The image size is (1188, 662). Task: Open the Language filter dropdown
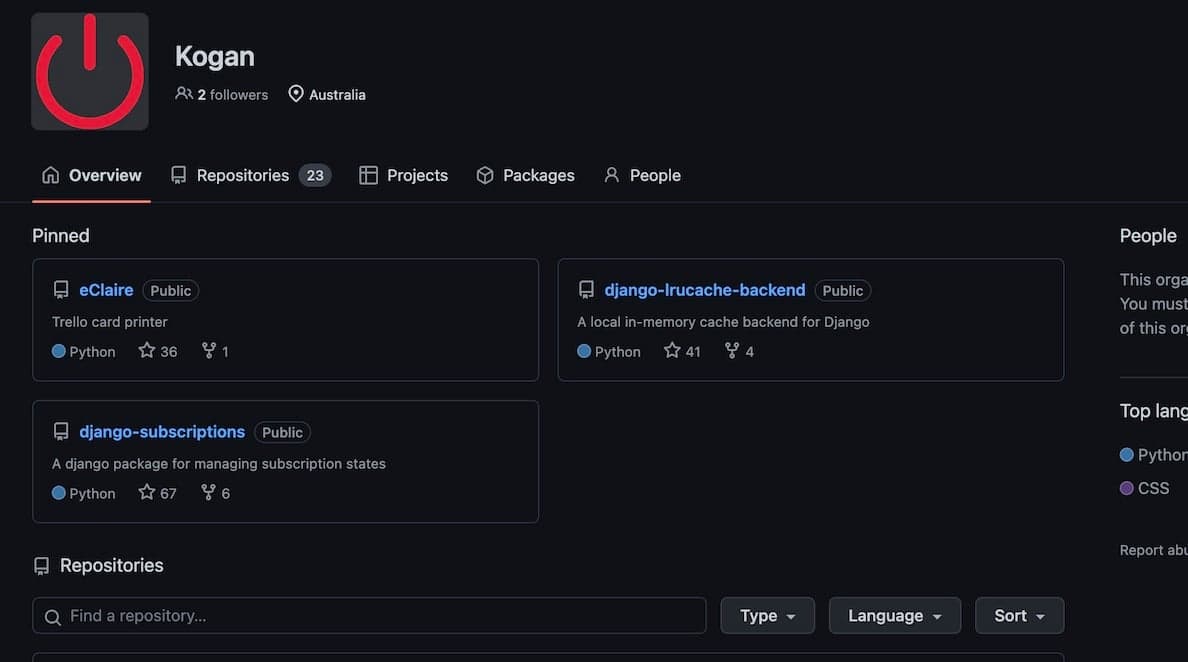[895, 616]
